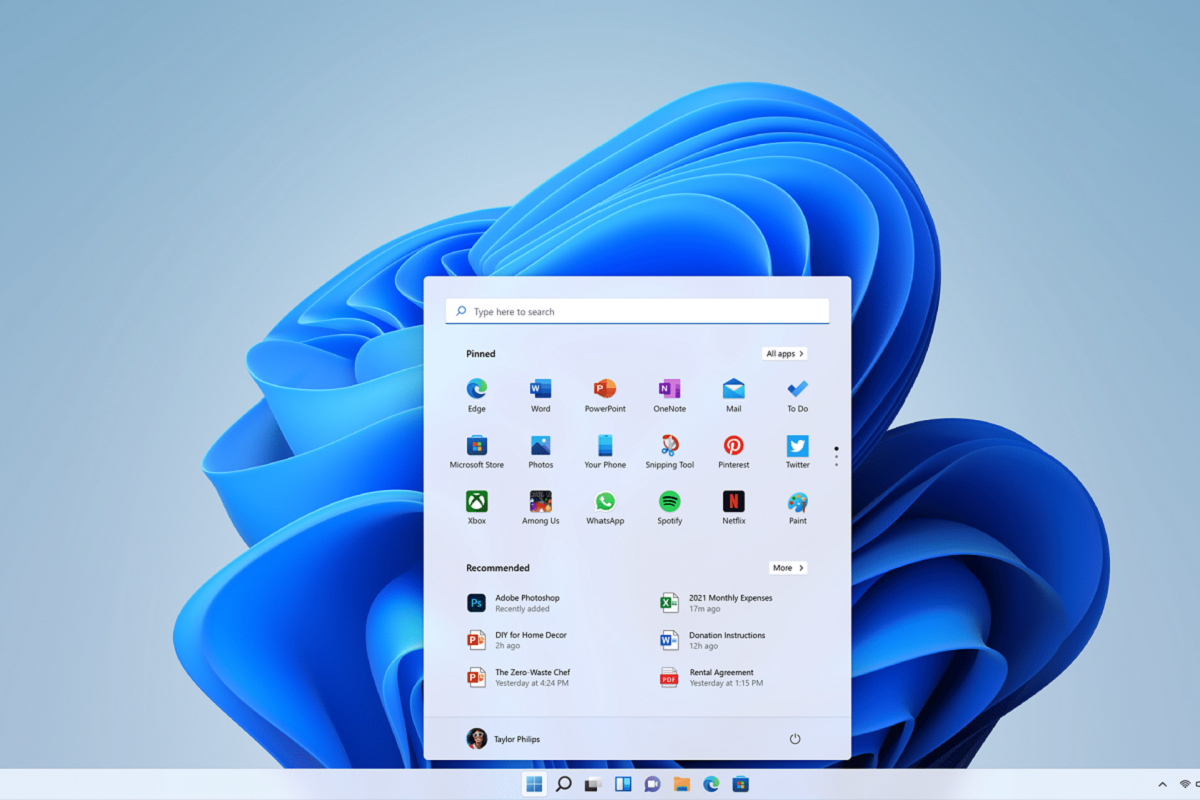Open the To Do app

point(797,395)
